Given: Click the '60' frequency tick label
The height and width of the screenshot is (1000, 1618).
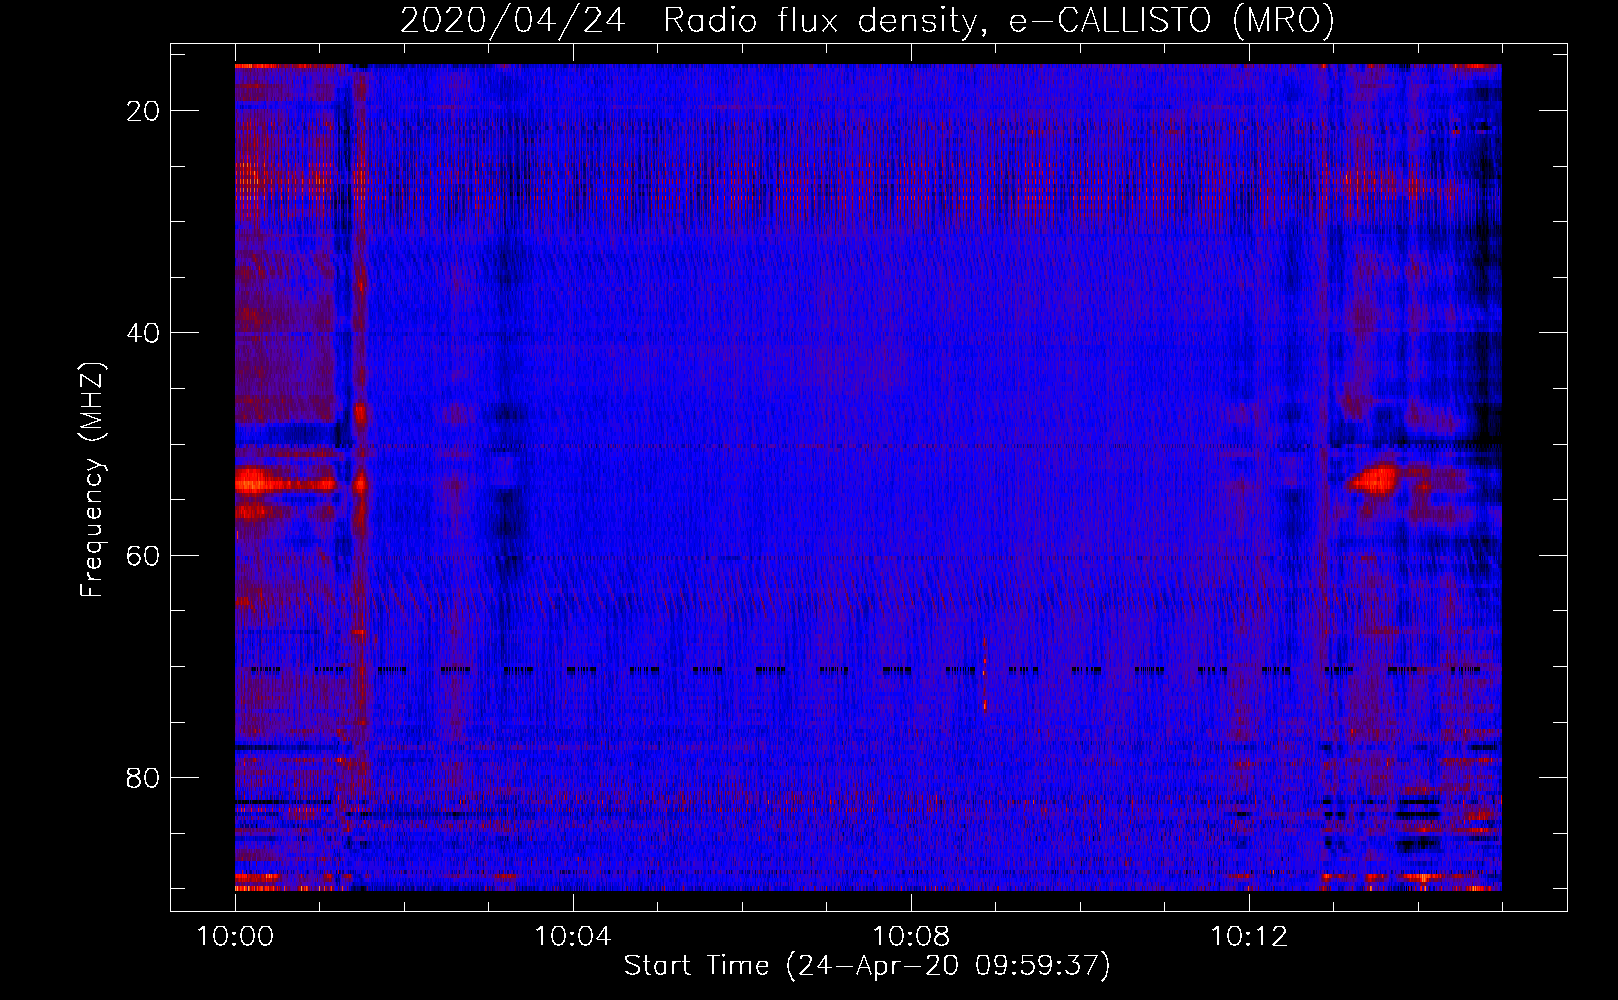Looking at the screenshot, I should 144,555.
